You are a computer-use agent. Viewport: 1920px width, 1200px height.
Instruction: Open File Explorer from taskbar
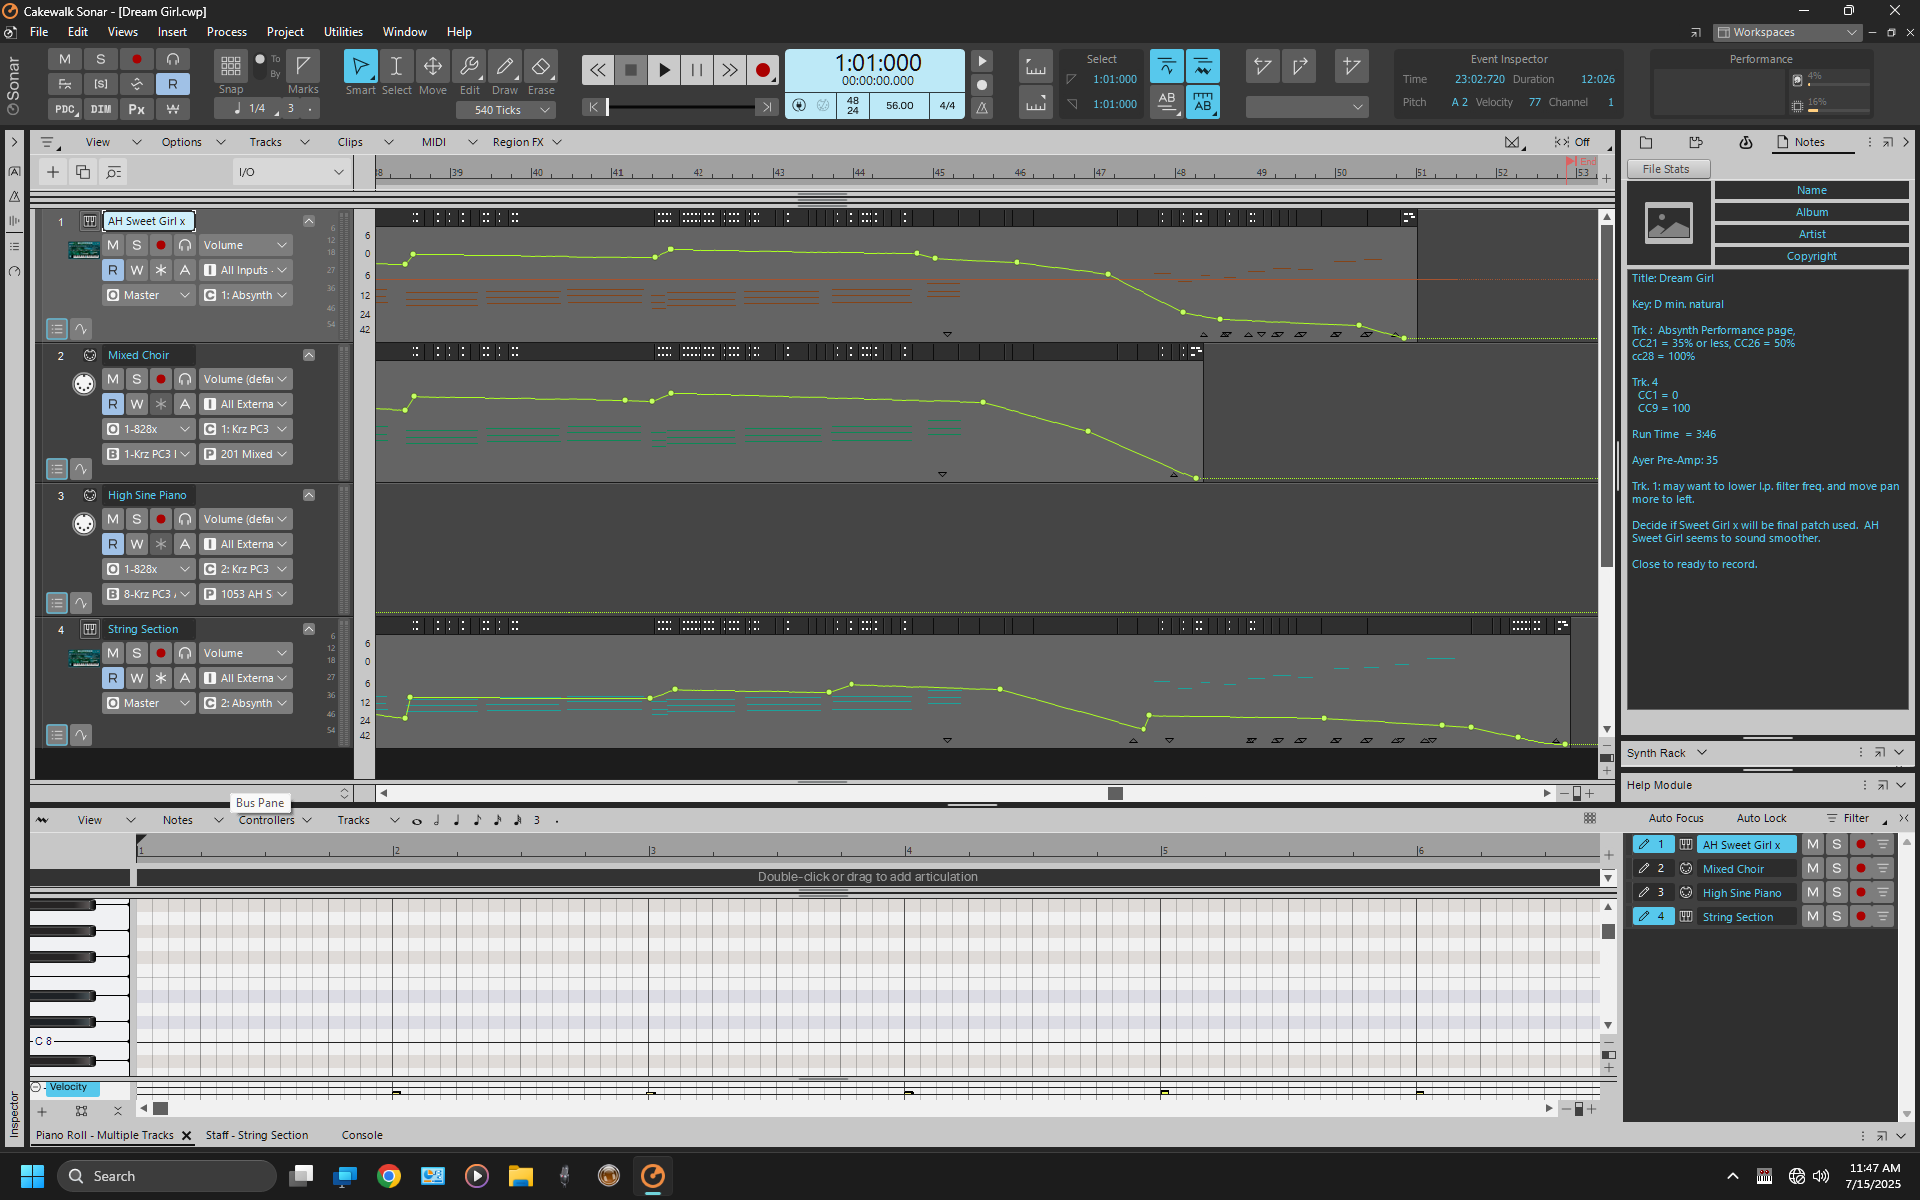tap(521, 1176)
